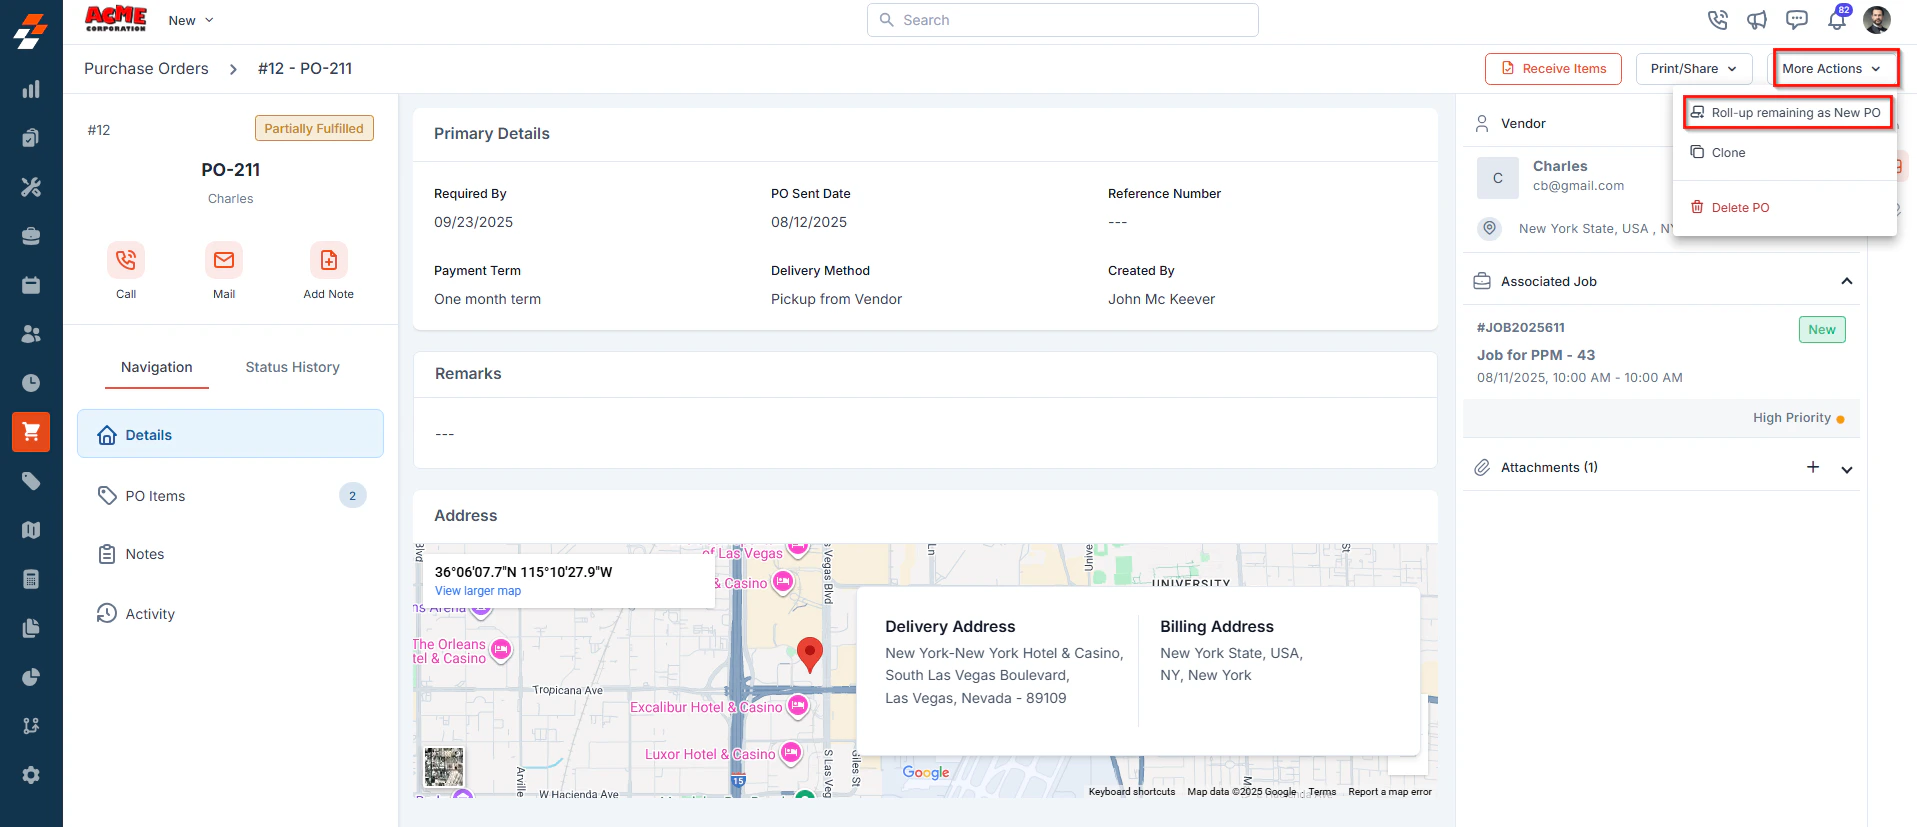Focus the Search input field
This screenshot has height=827, width=1917.
(1063, 20)
